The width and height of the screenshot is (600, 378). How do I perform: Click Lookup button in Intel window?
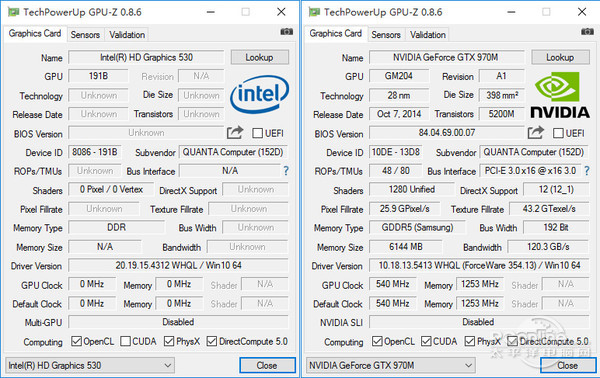pos(259,57)
